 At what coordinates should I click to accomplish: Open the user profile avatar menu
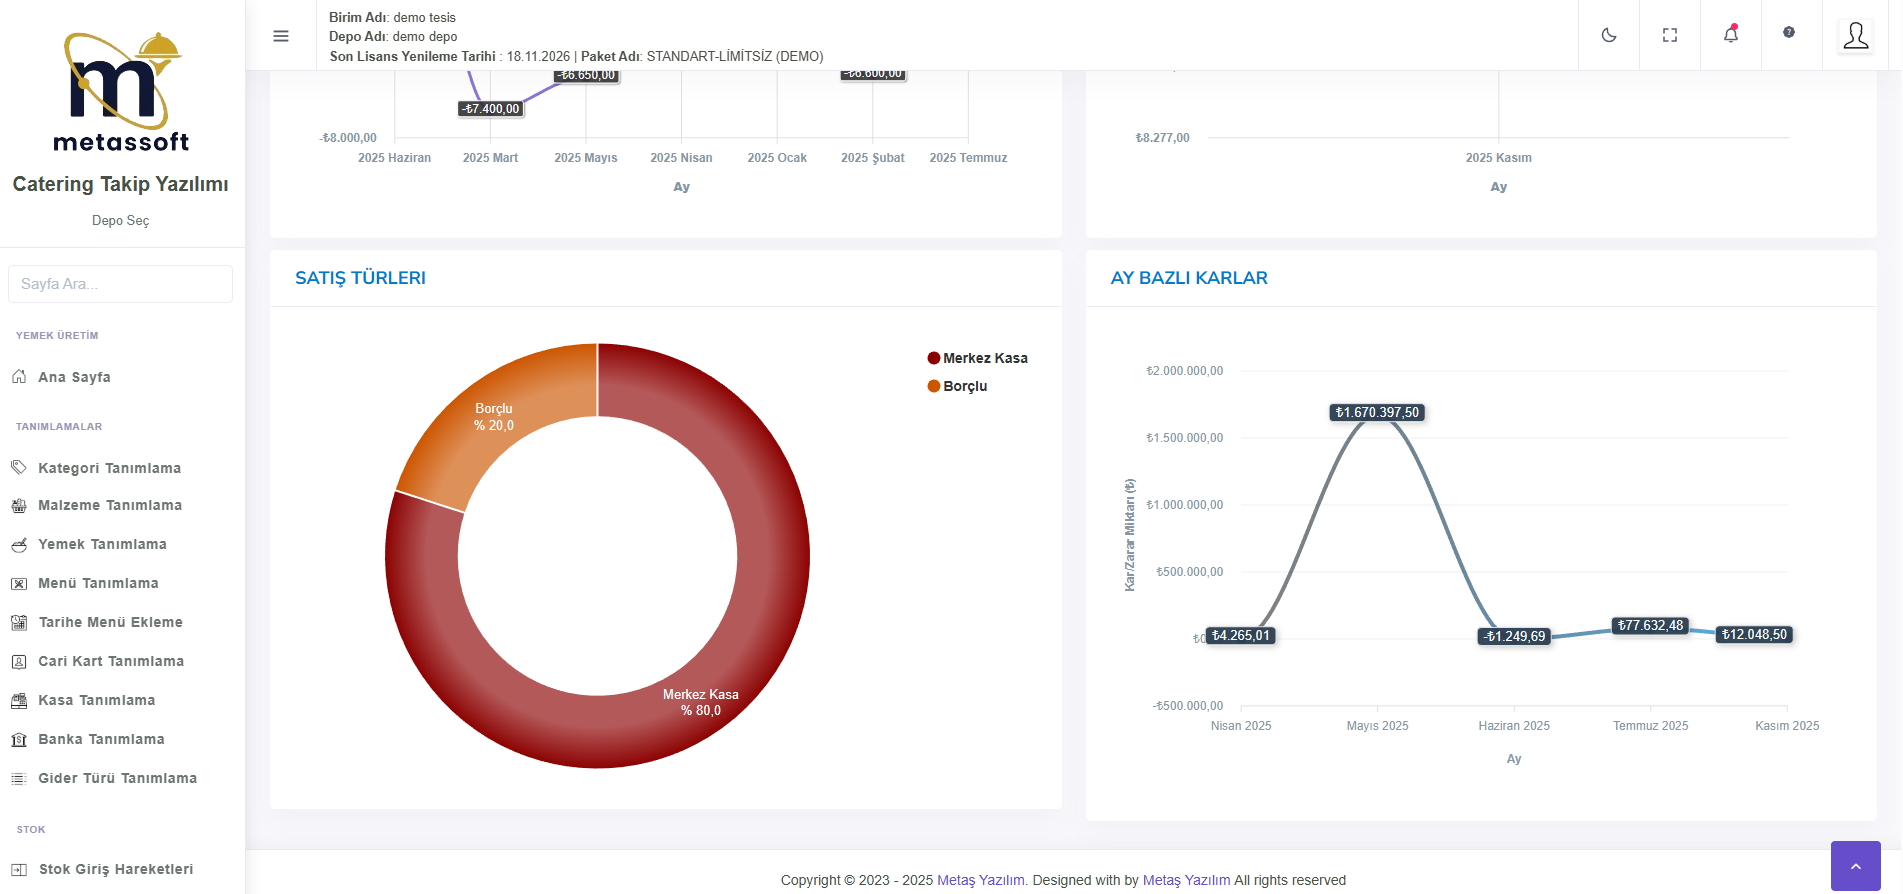[x=1856, y=36]
